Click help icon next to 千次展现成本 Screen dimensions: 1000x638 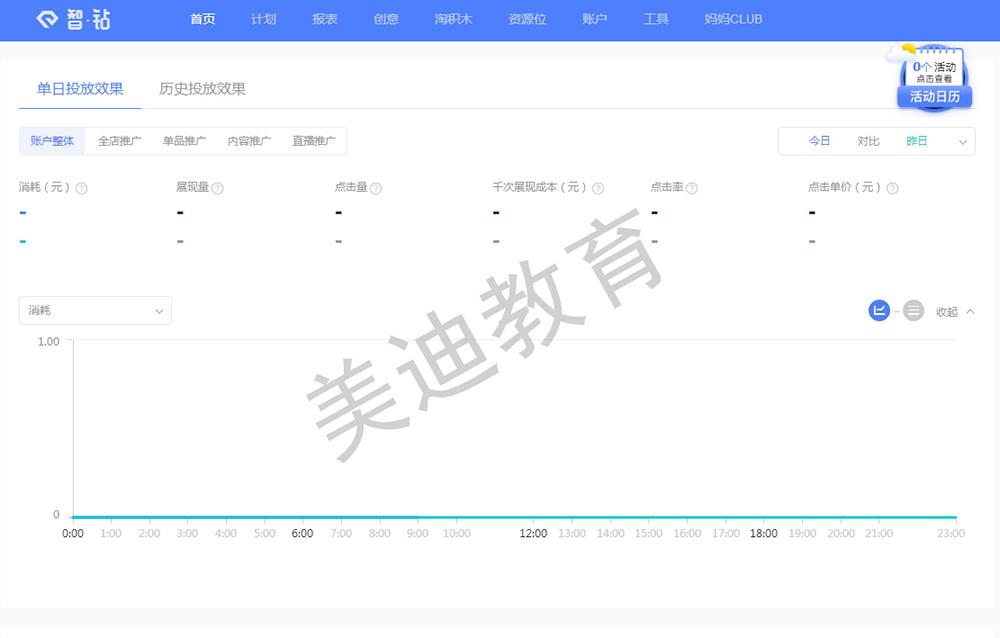pyautogui.click(x=598, y=188)
